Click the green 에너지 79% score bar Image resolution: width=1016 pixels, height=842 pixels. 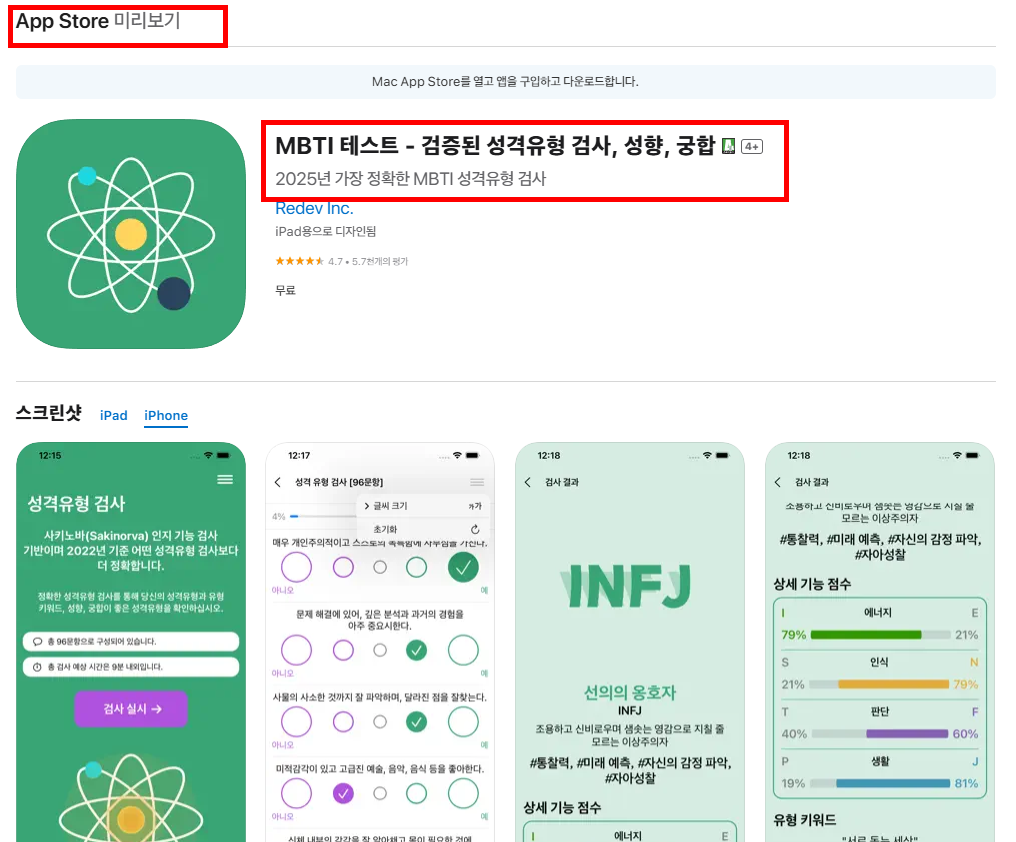tap(866, 635)
